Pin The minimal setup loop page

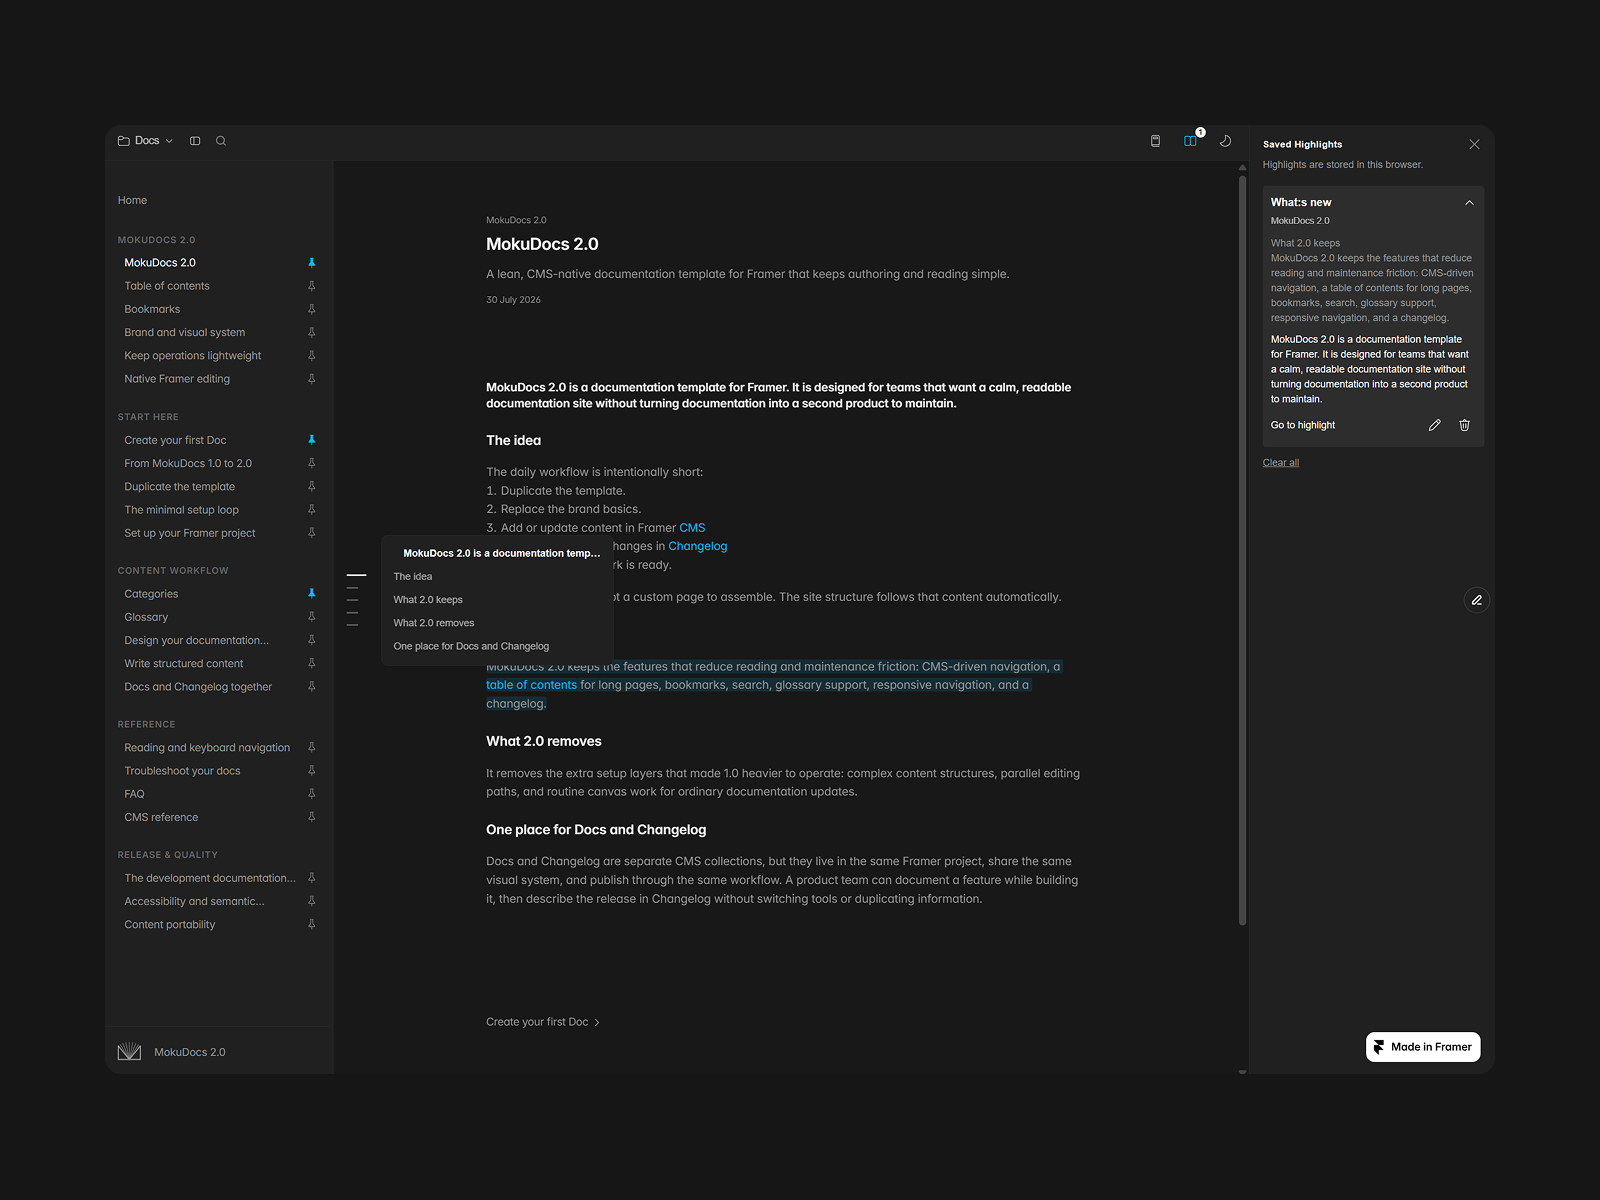coord(311,510)
